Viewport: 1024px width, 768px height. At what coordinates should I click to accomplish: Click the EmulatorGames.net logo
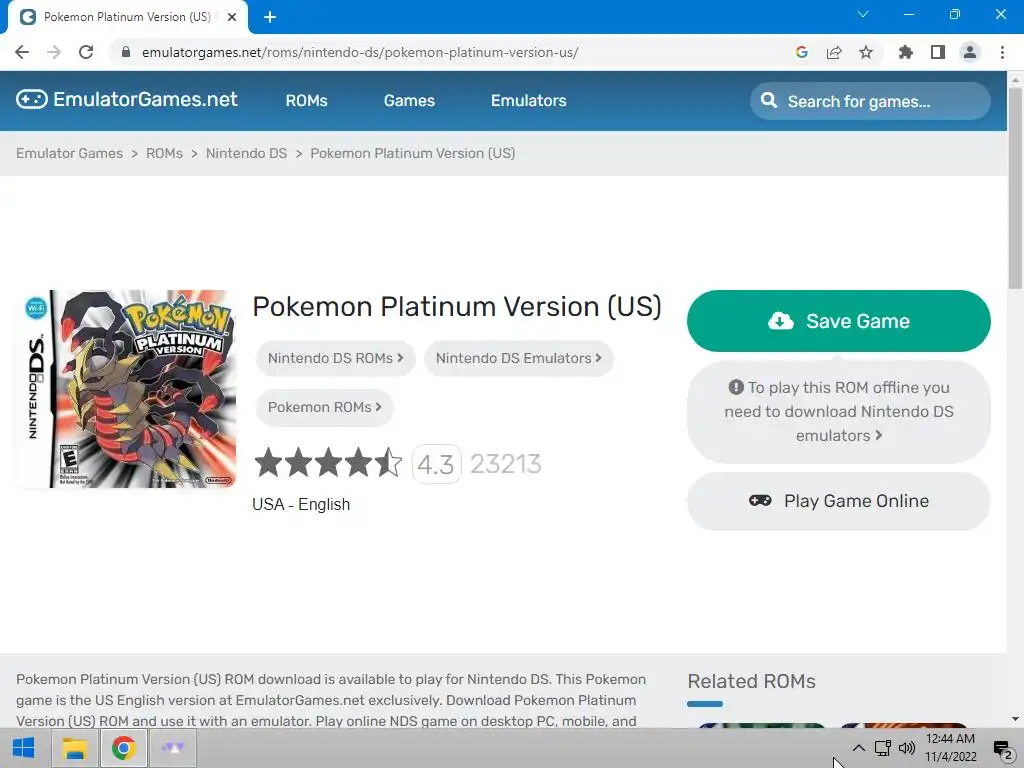point(127,99)
